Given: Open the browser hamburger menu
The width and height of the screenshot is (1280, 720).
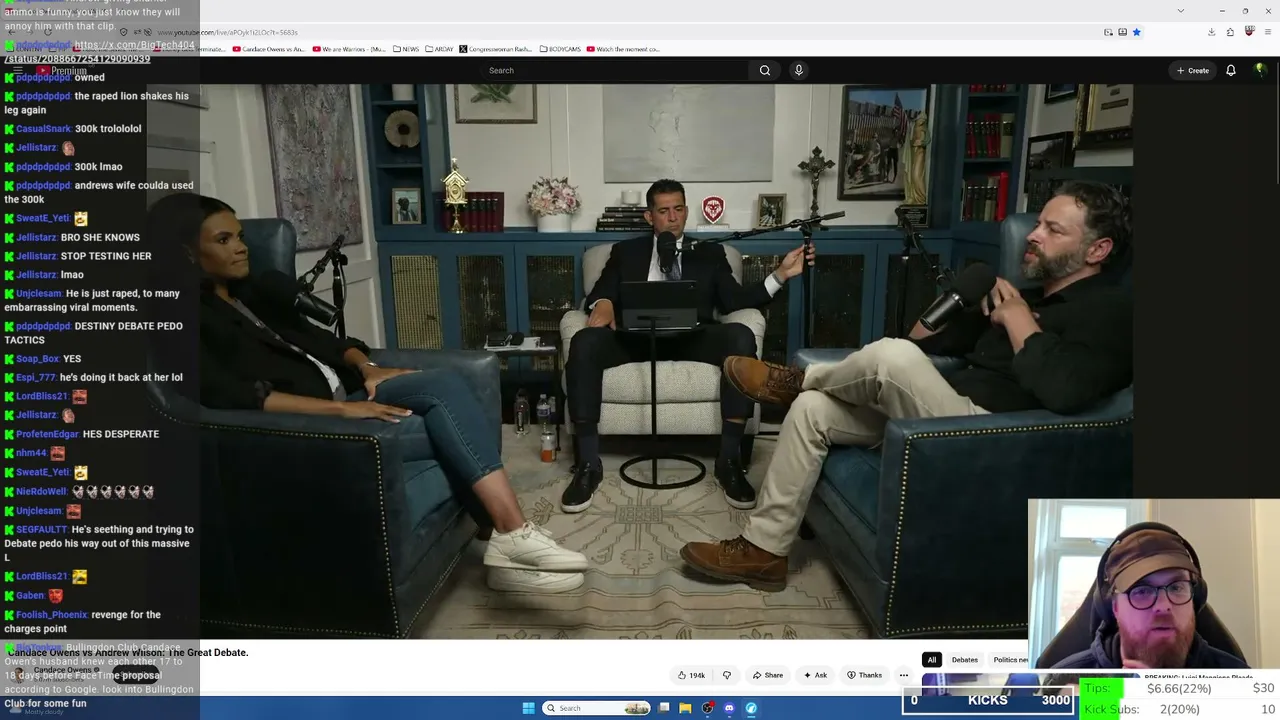Looking at the screenshot, I should [x=1267, y=32].
